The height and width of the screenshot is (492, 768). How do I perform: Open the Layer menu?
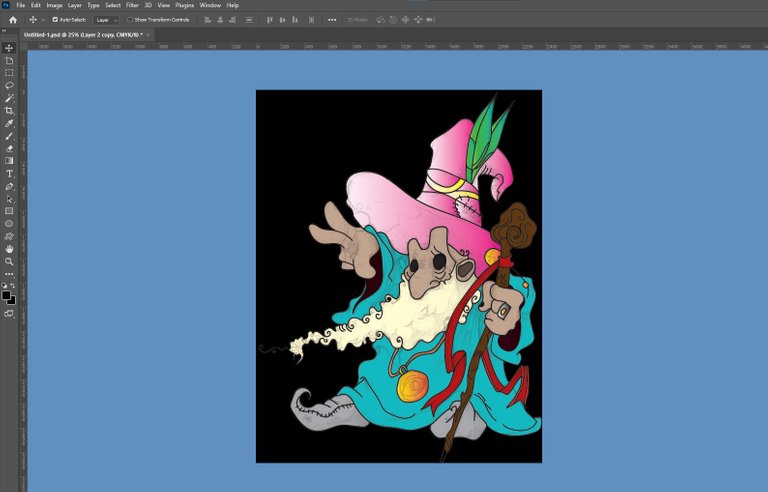pos(74,5)
